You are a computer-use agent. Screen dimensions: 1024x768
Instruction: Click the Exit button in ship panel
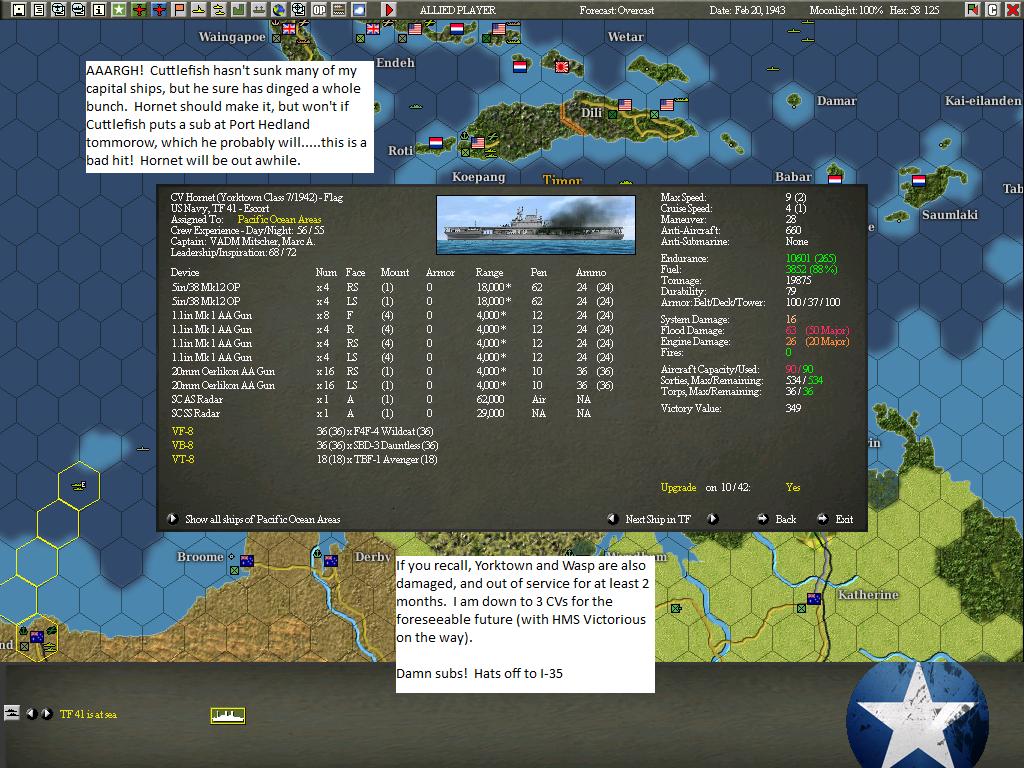(x=844, y=519)
